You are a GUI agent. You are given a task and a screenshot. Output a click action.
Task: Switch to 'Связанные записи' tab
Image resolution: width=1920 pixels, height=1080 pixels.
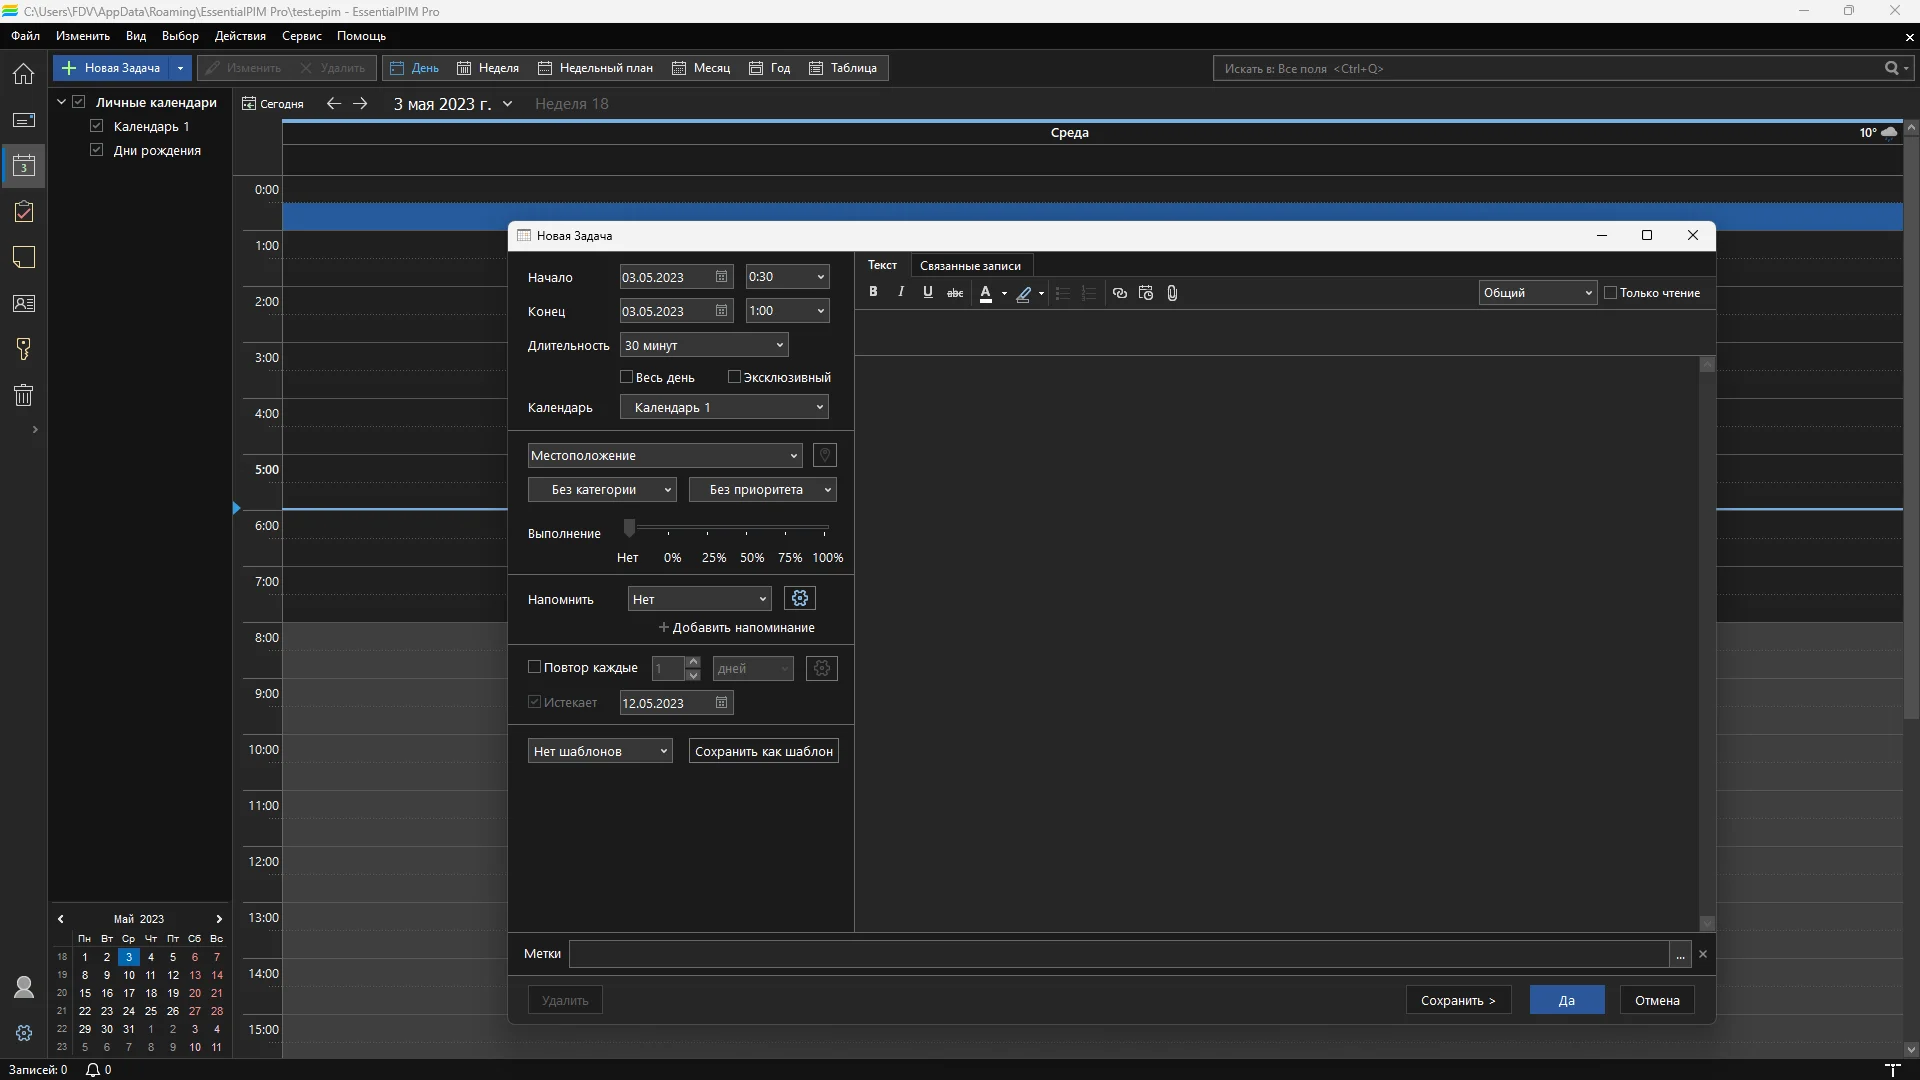(970, 266)
